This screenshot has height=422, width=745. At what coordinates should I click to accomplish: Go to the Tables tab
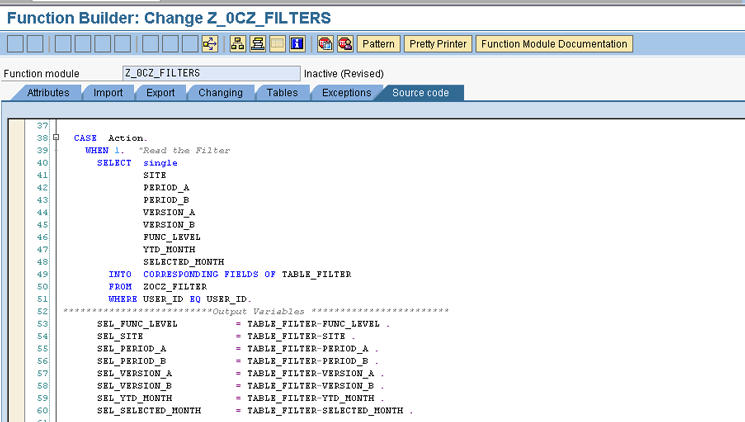tap(282, 93)
